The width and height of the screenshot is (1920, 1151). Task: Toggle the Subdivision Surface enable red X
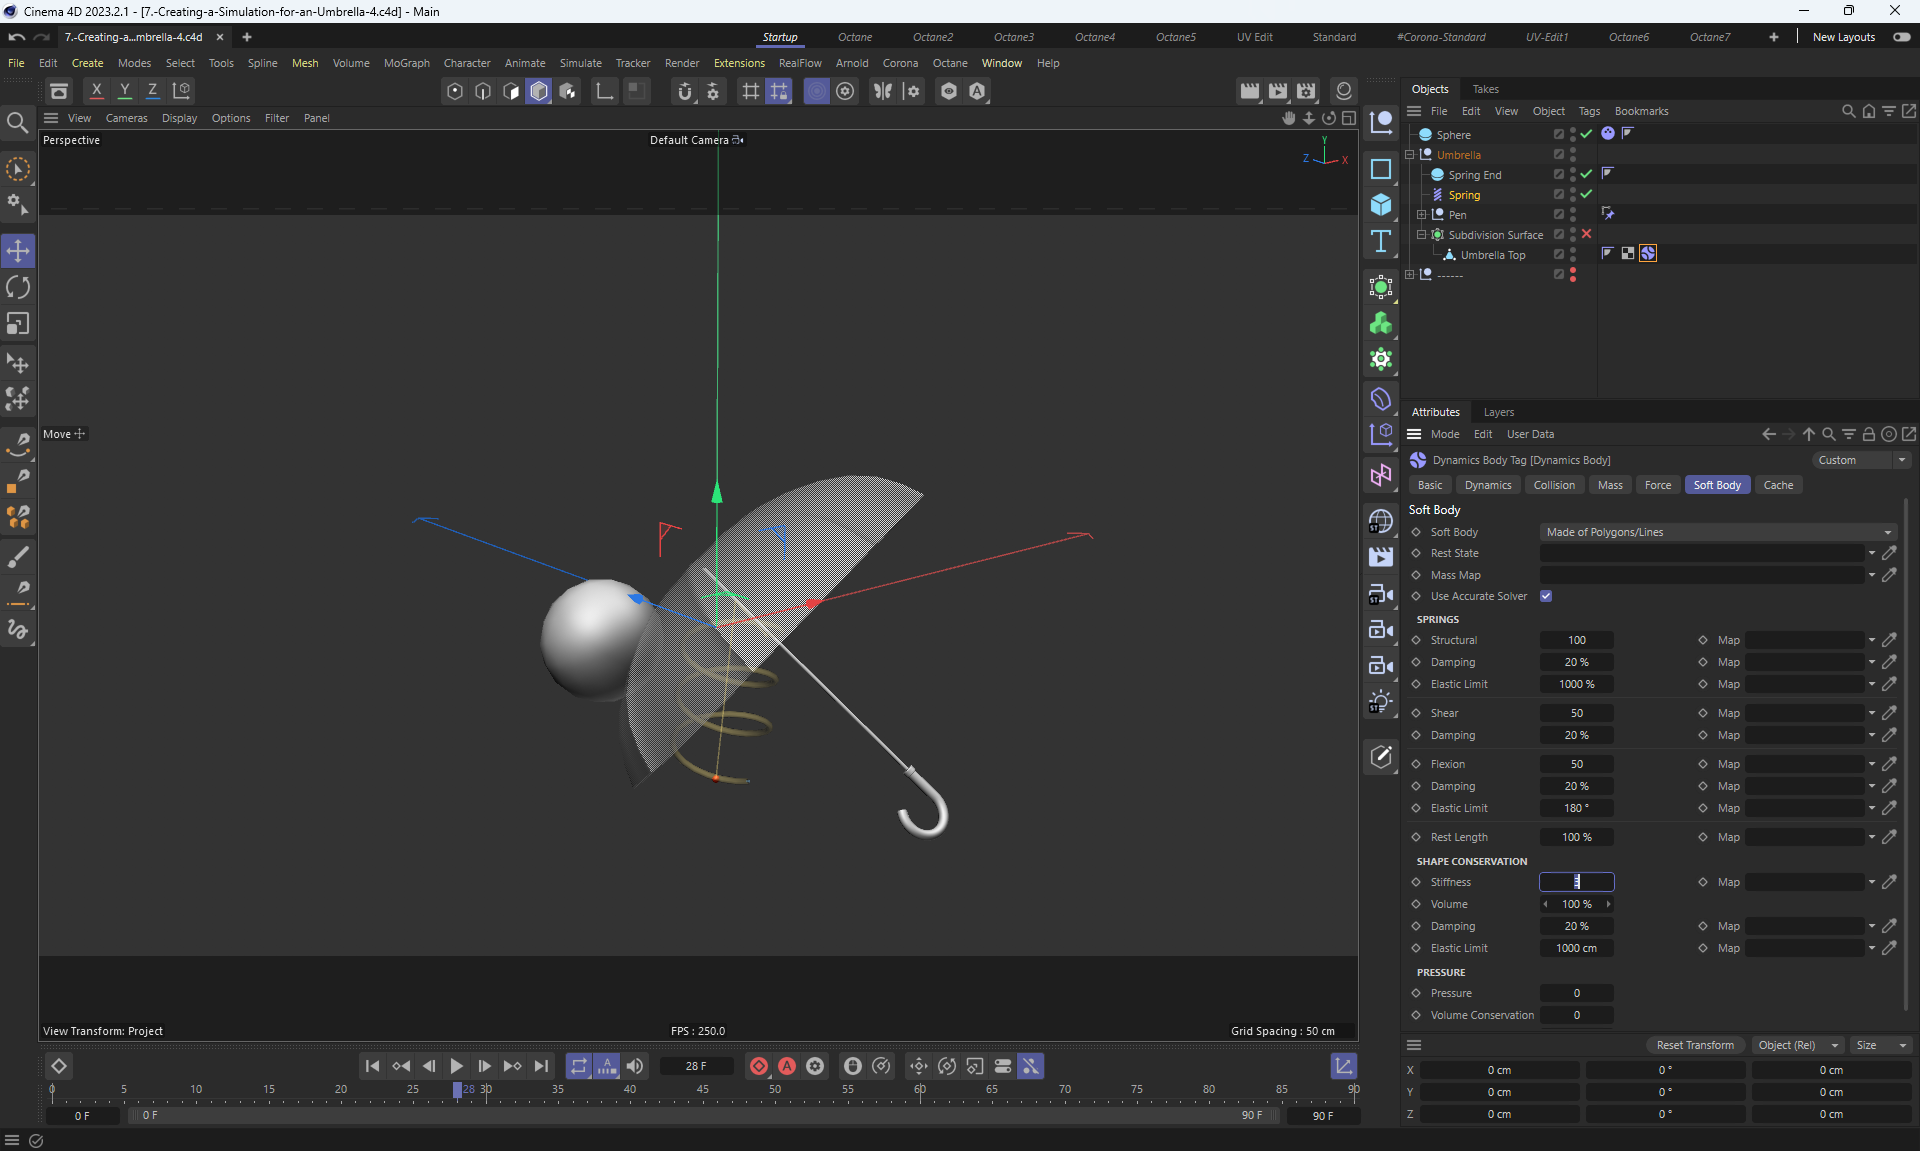[1586, 234]
